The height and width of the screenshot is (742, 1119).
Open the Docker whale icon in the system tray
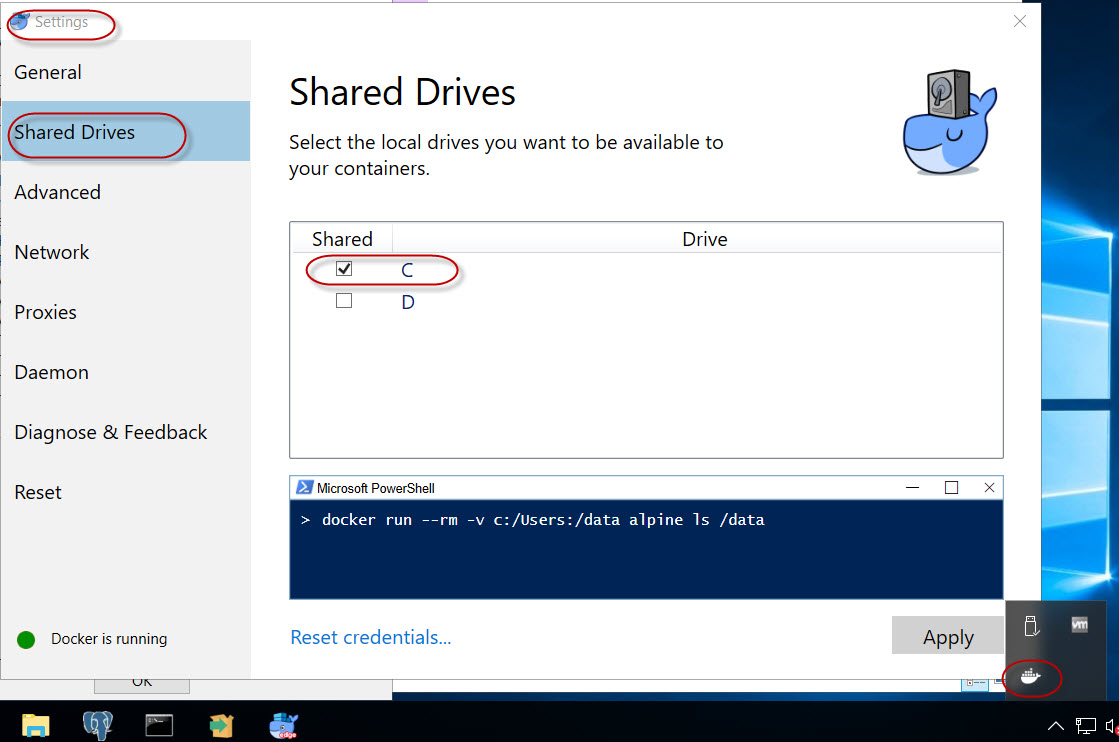(x=1031, y=678)
